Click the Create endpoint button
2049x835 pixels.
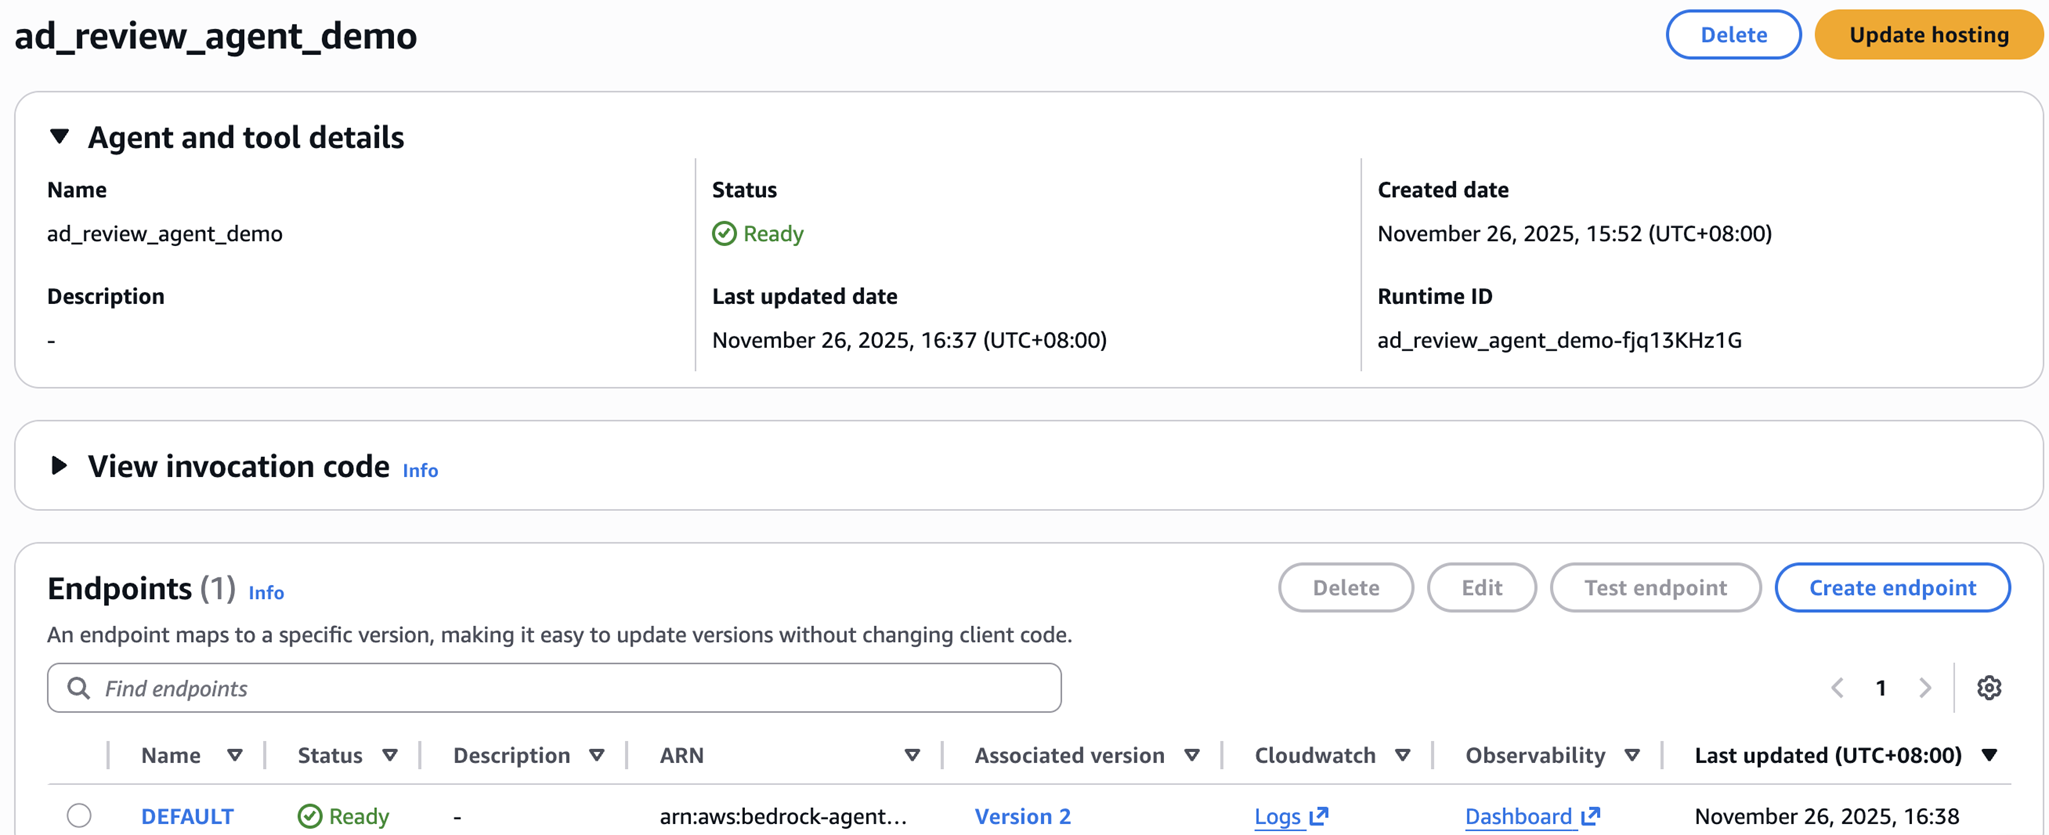pos(1892,588)
